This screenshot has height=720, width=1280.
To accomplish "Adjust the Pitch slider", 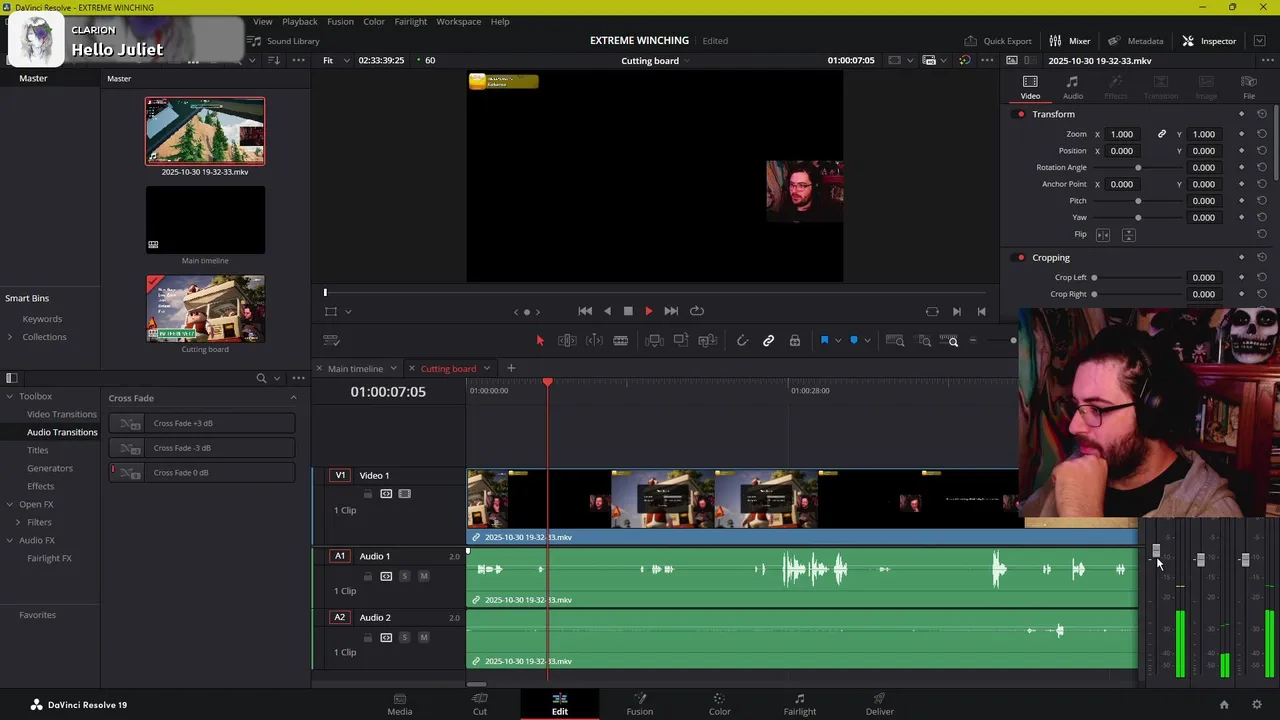I will 1138,201.
